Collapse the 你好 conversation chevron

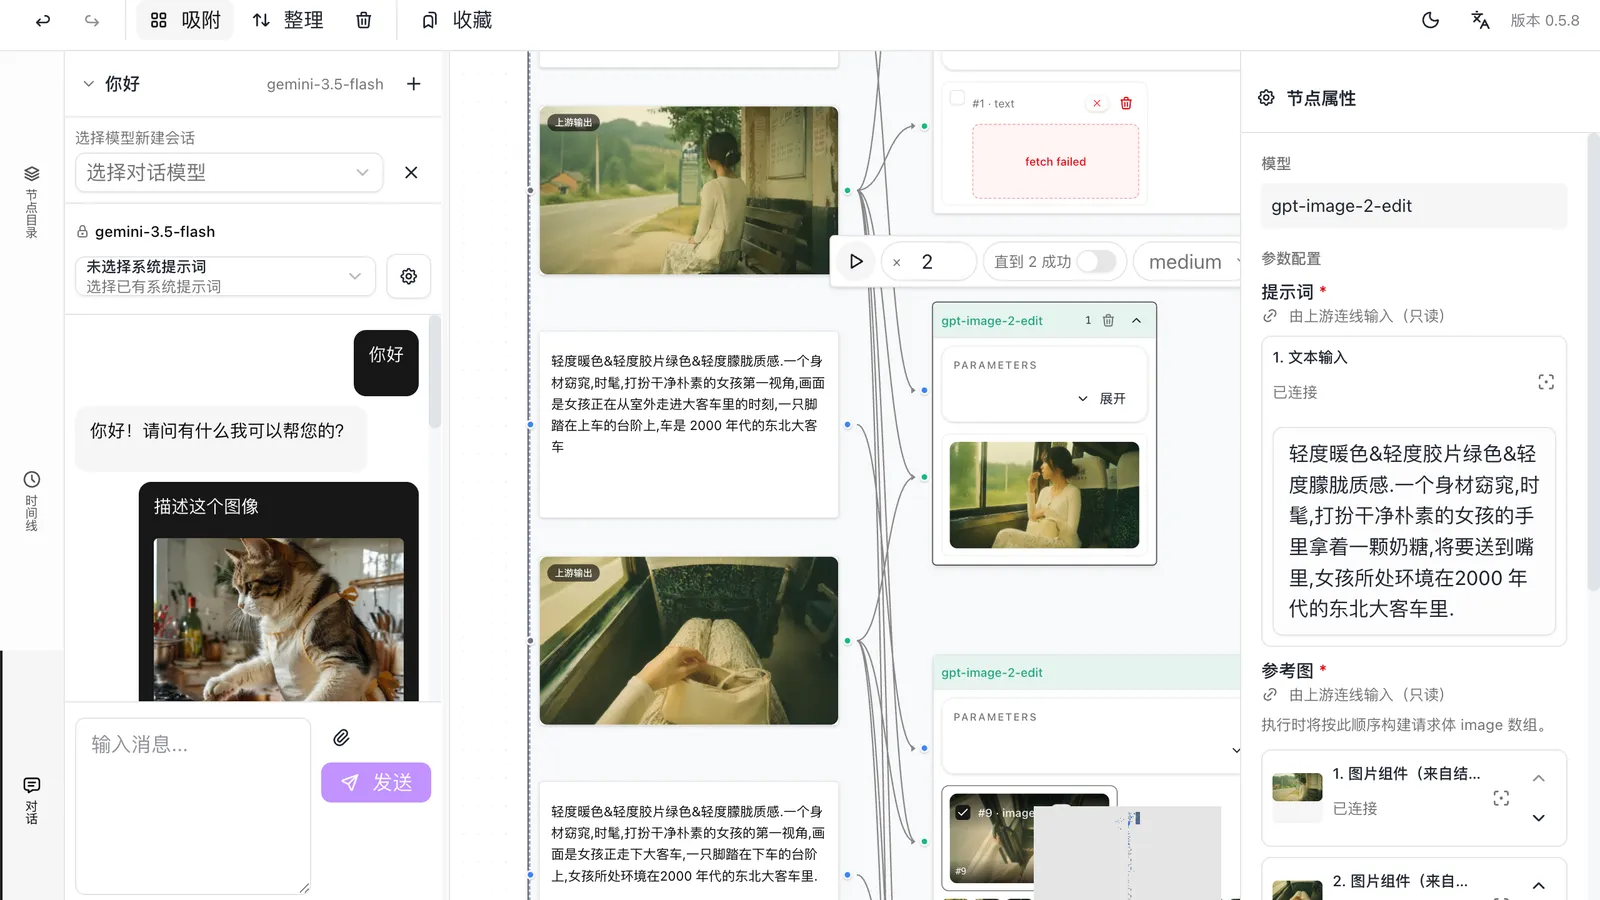click(x=88, y=84)
